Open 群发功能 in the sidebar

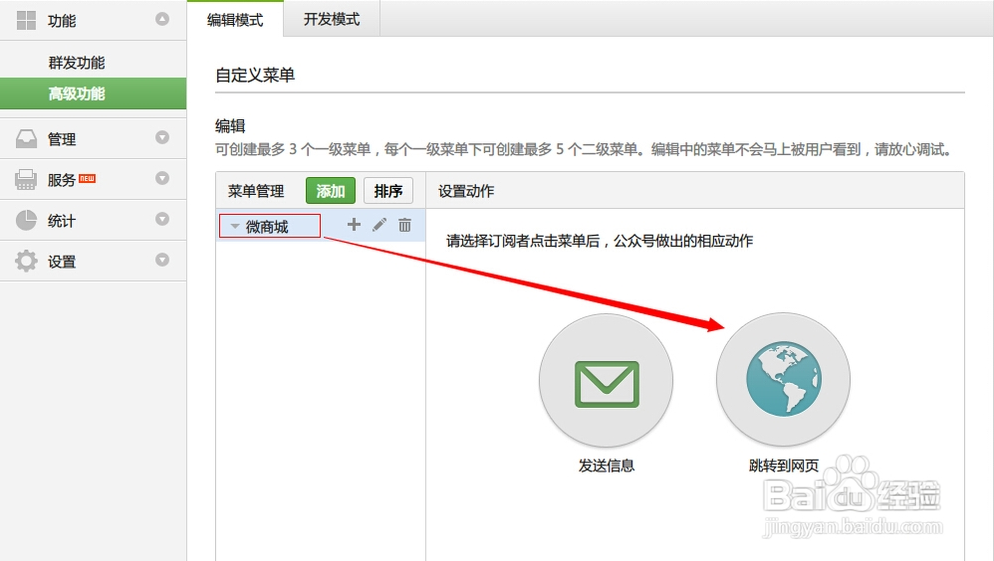pyautogui.click(x=77, y=62)
